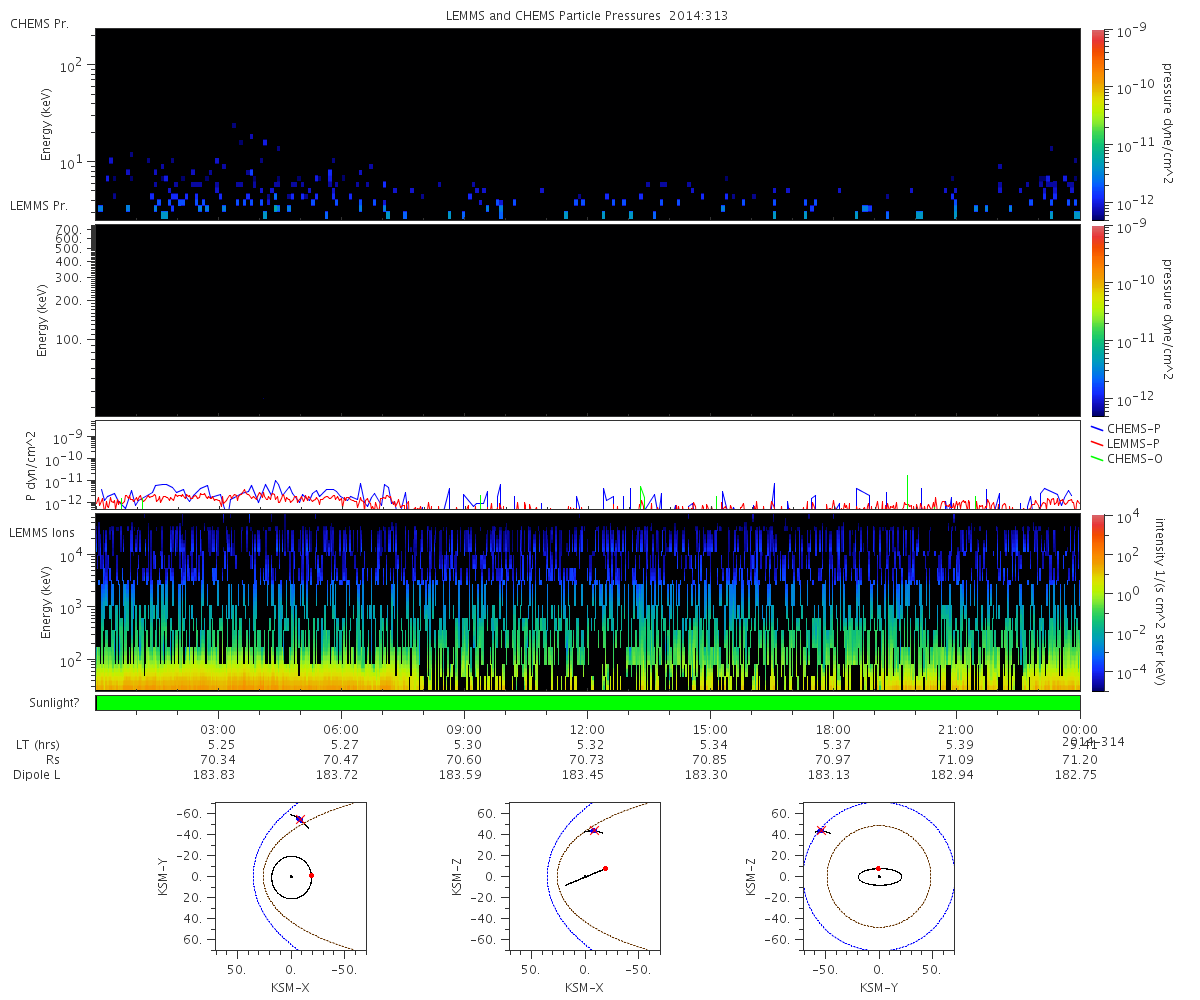Open the KSM-X versus KSM-Y orbit plot
Viewport: 1200px width, 1000px height.
[x=290, y=875]
